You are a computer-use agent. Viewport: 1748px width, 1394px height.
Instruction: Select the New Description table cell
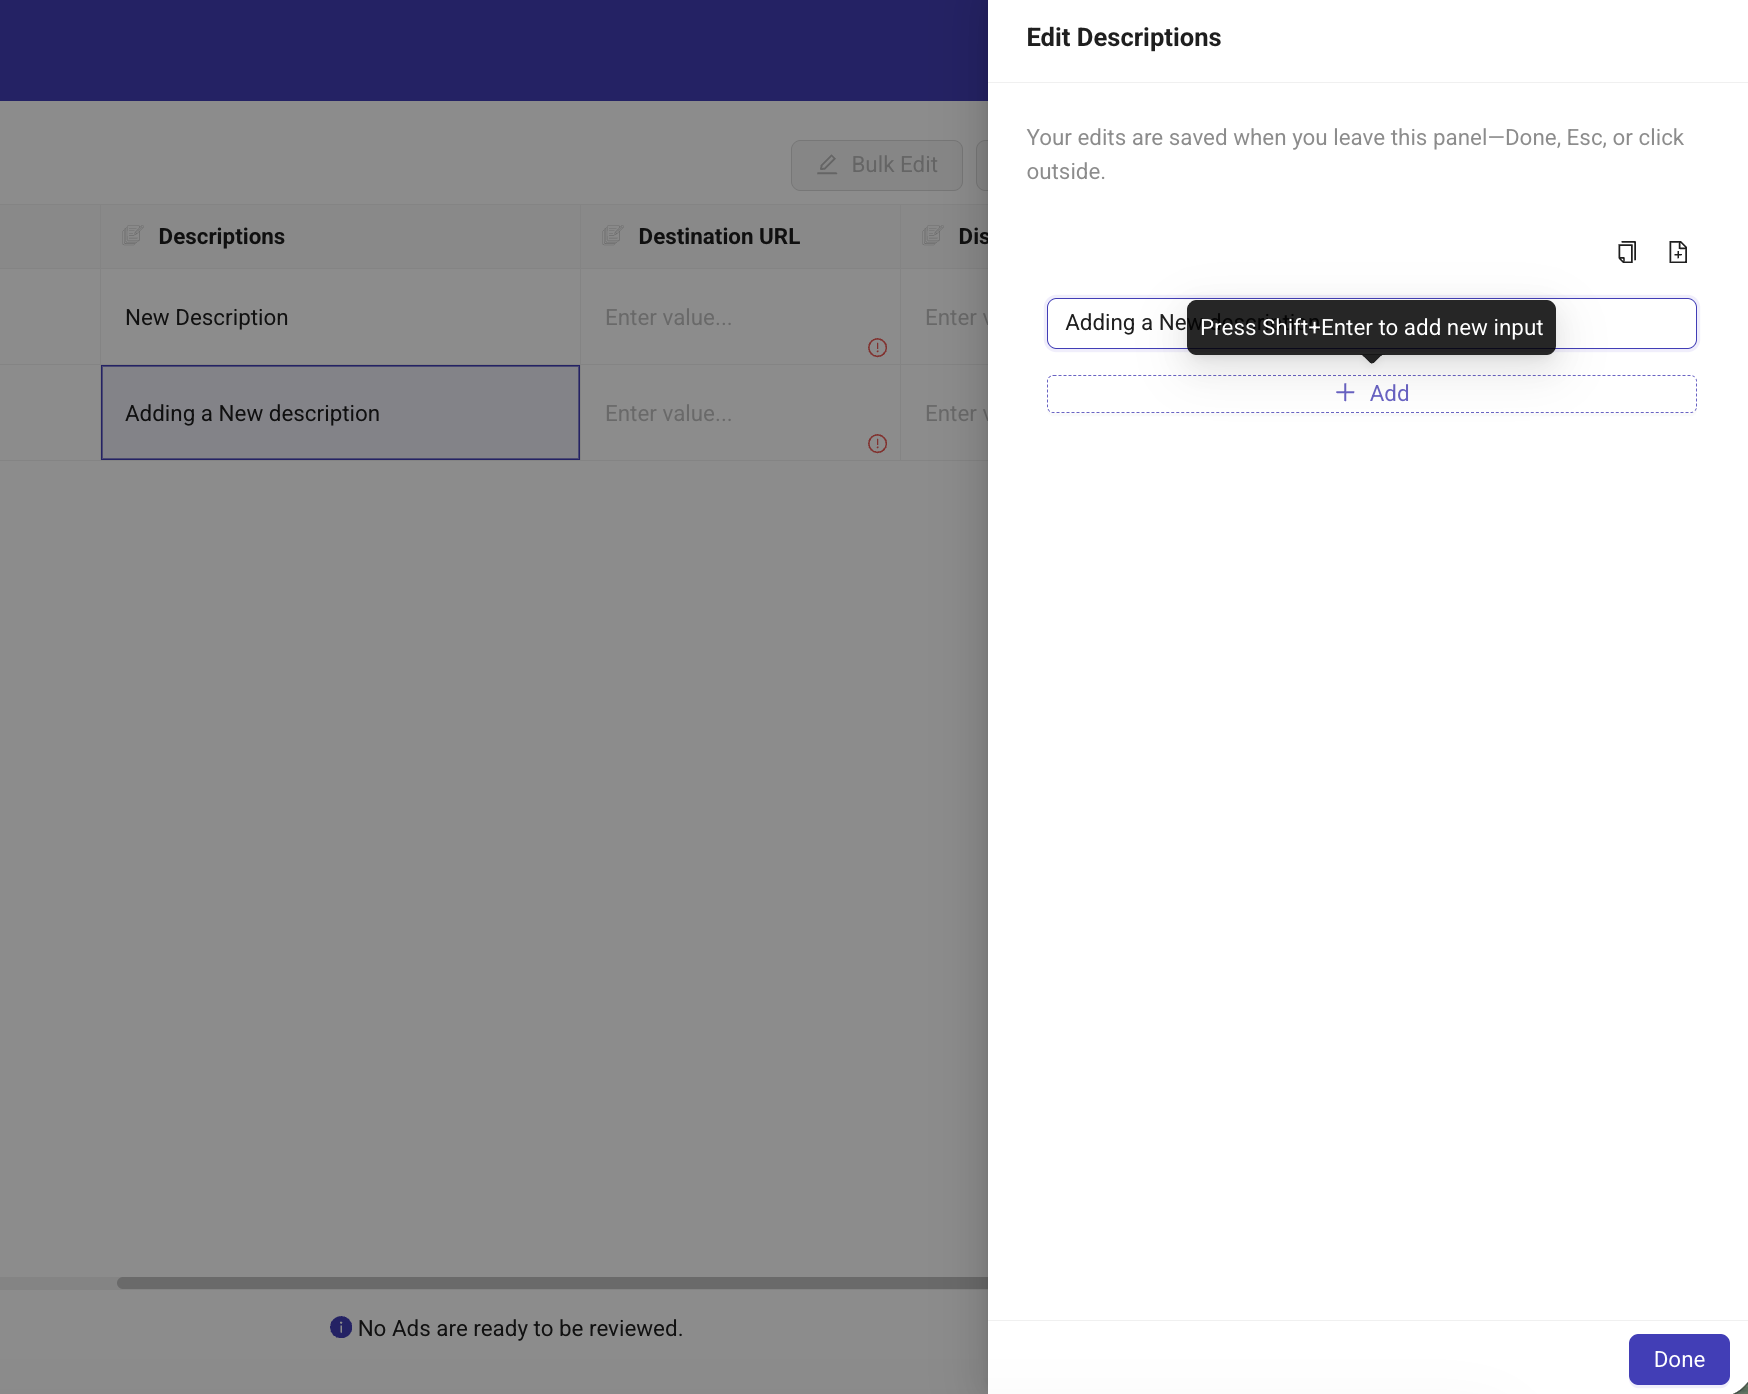click(340, 317)
